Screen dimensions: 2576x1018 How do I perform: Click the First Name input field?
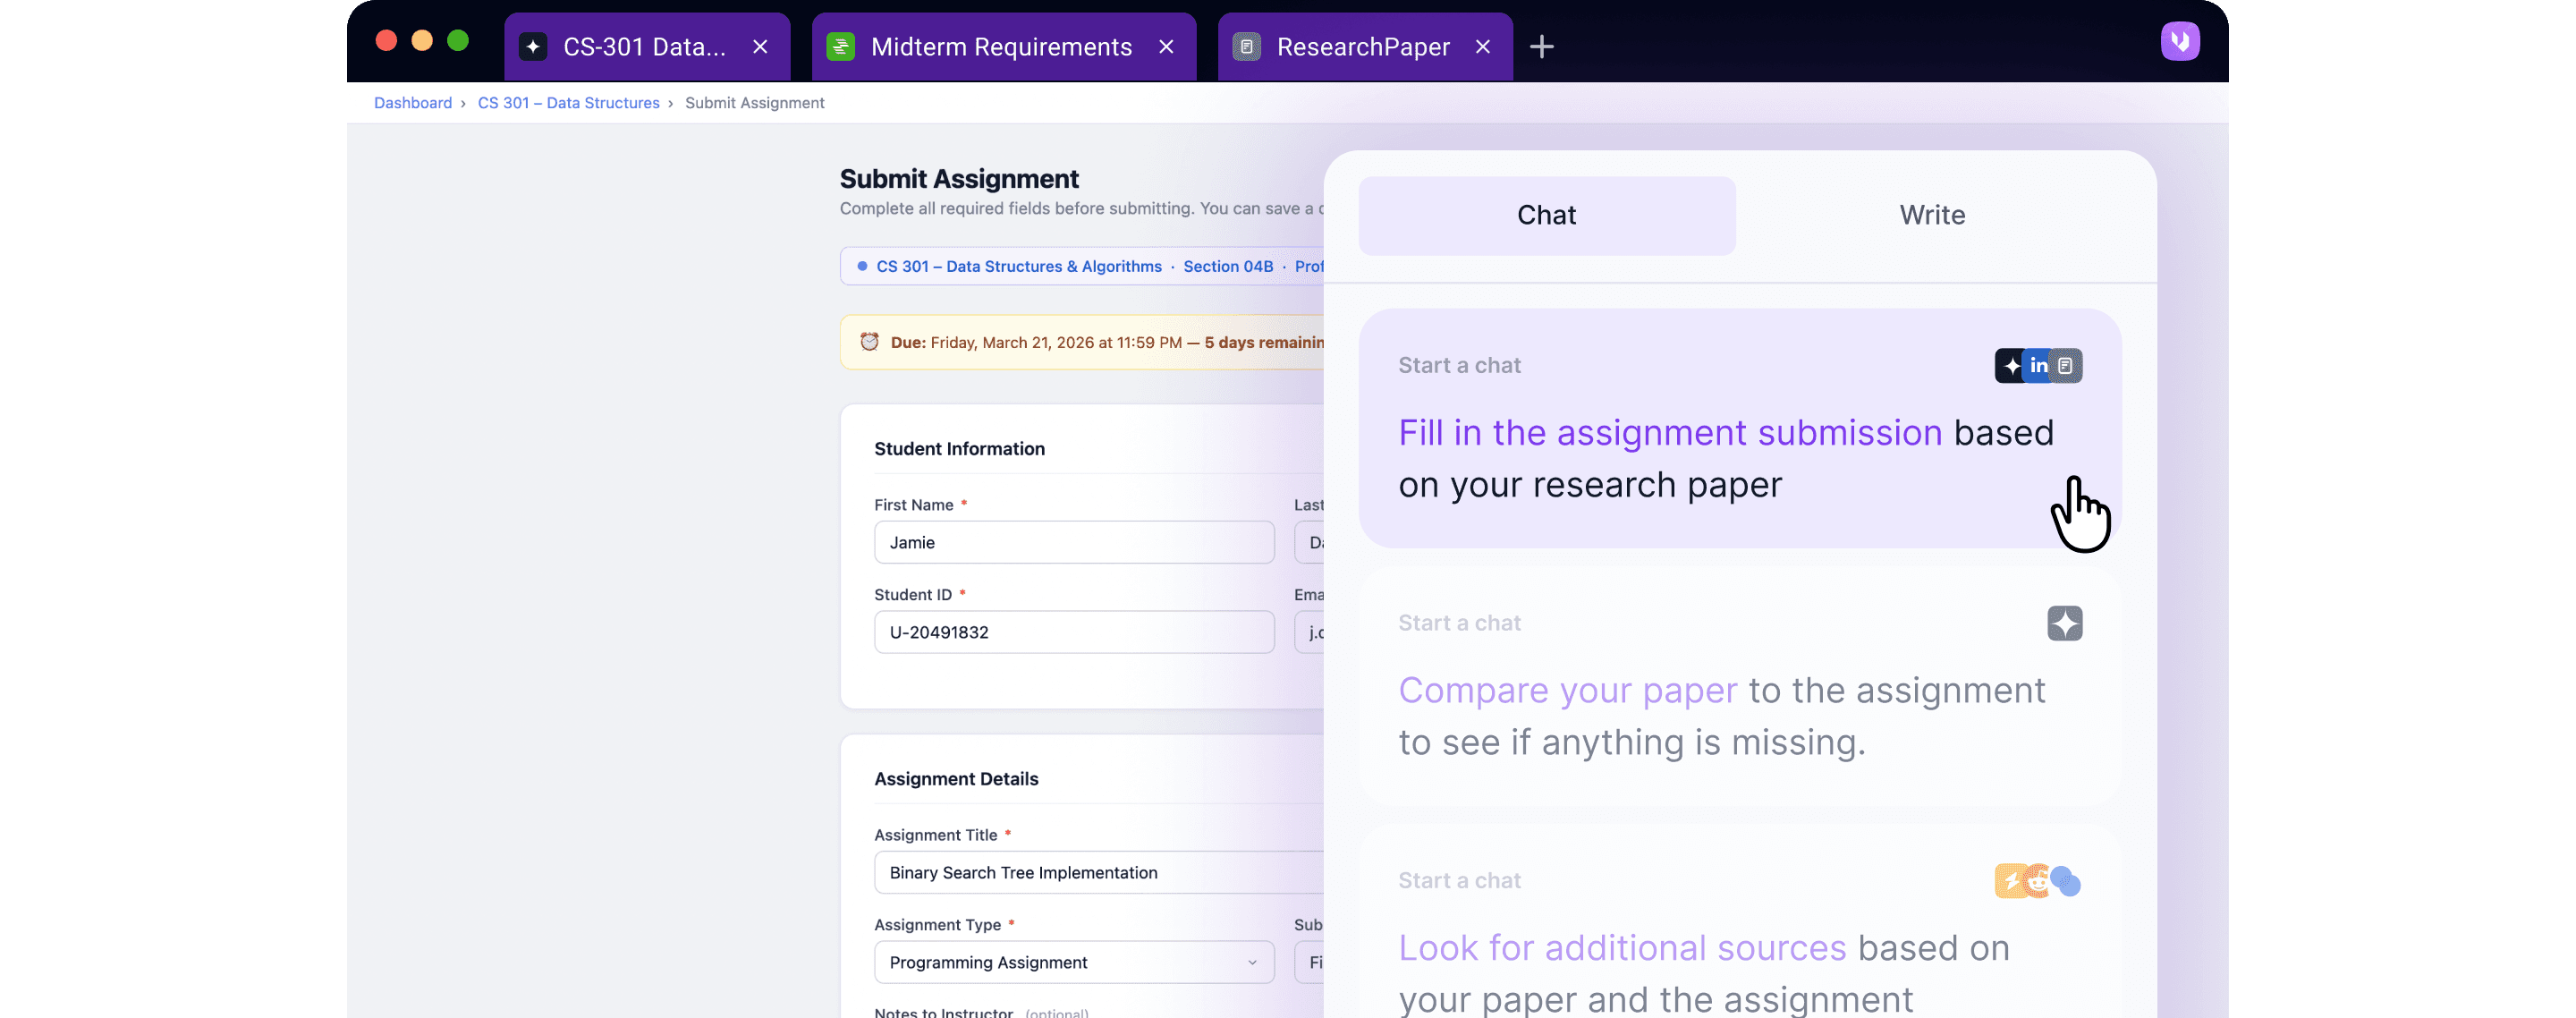point(1073,542)
